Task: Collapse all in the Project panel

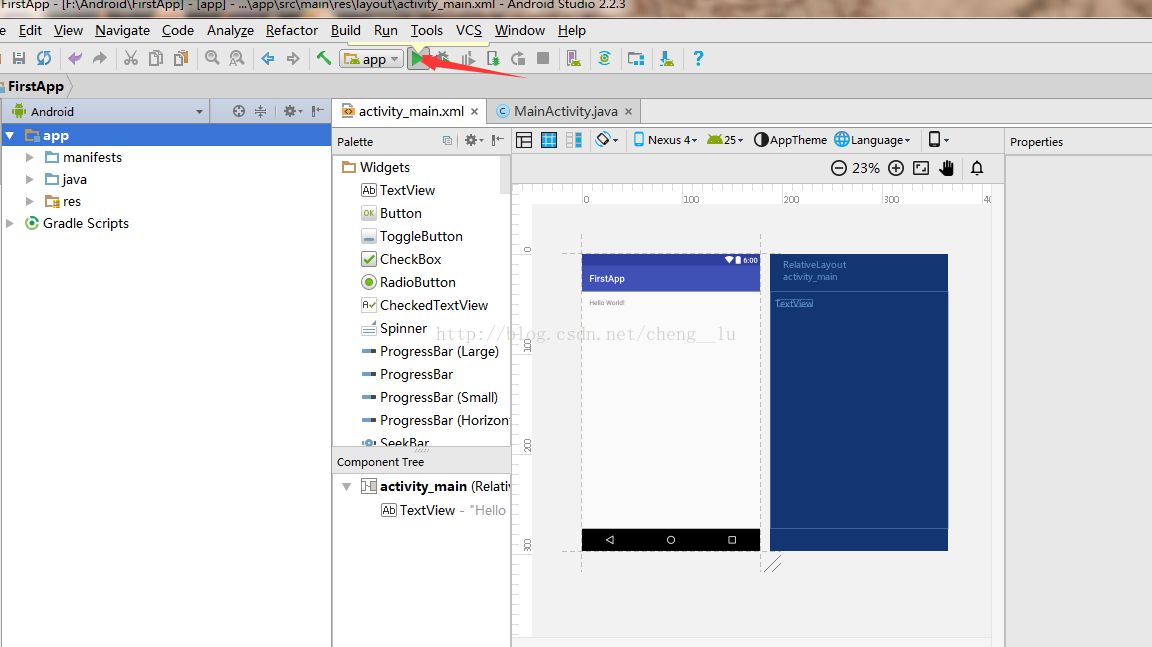Action: coord(261,111)
